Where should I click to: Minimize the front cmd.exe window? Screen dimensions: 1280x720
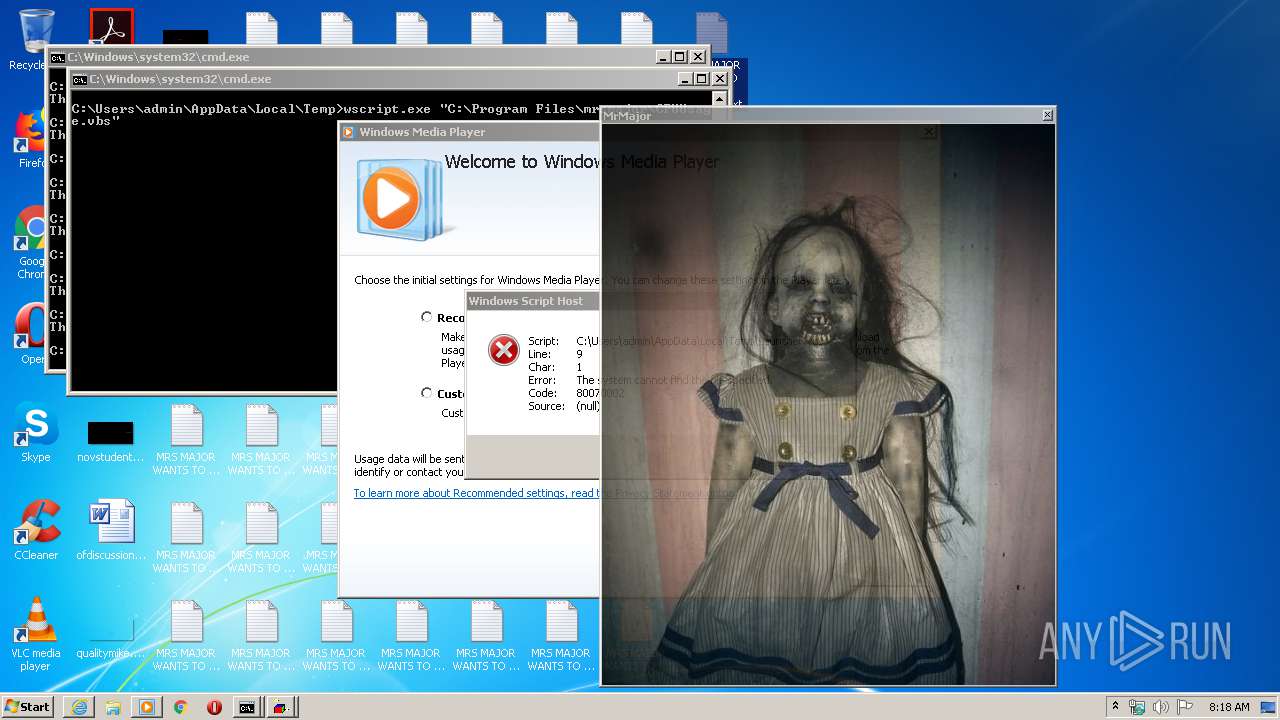pyautogui.click(x=685, y=79)
